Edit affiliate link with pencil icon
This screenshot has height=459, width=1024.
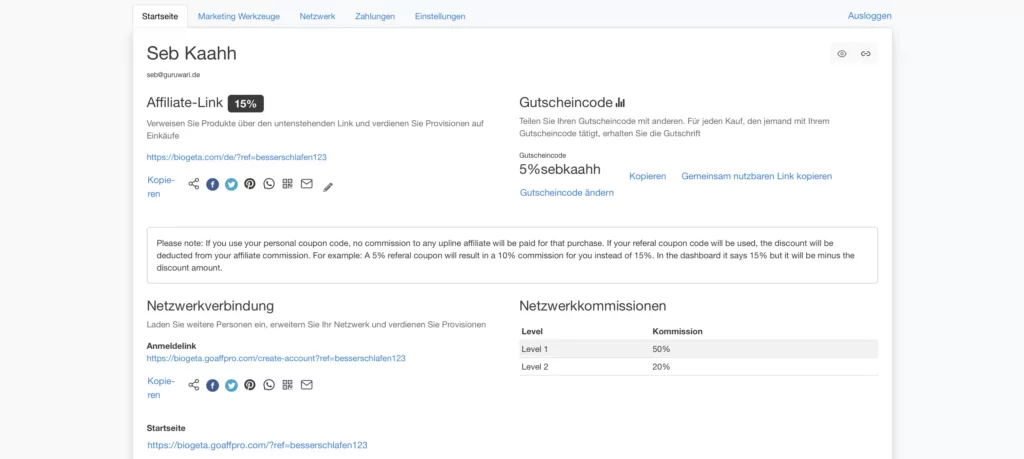coord(328,186)
